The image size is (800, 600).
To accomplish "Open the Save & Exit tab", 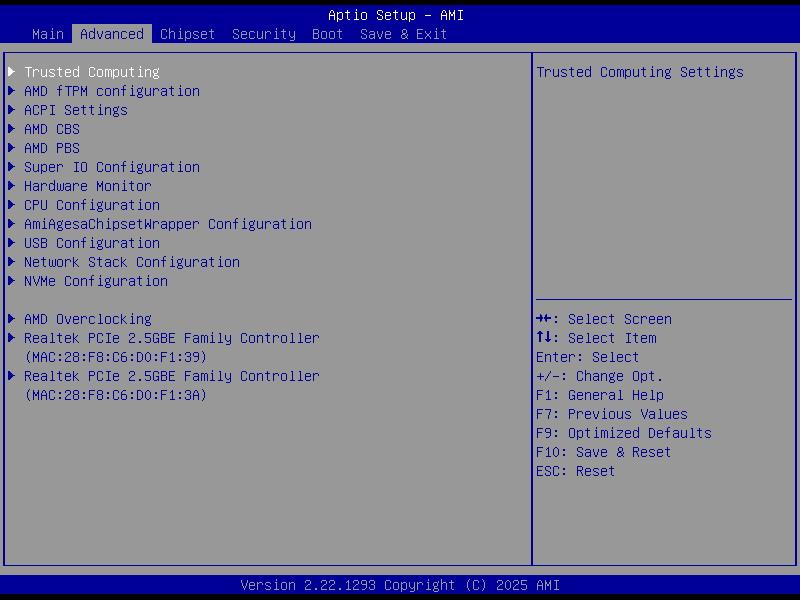I will tap(404, 34).
